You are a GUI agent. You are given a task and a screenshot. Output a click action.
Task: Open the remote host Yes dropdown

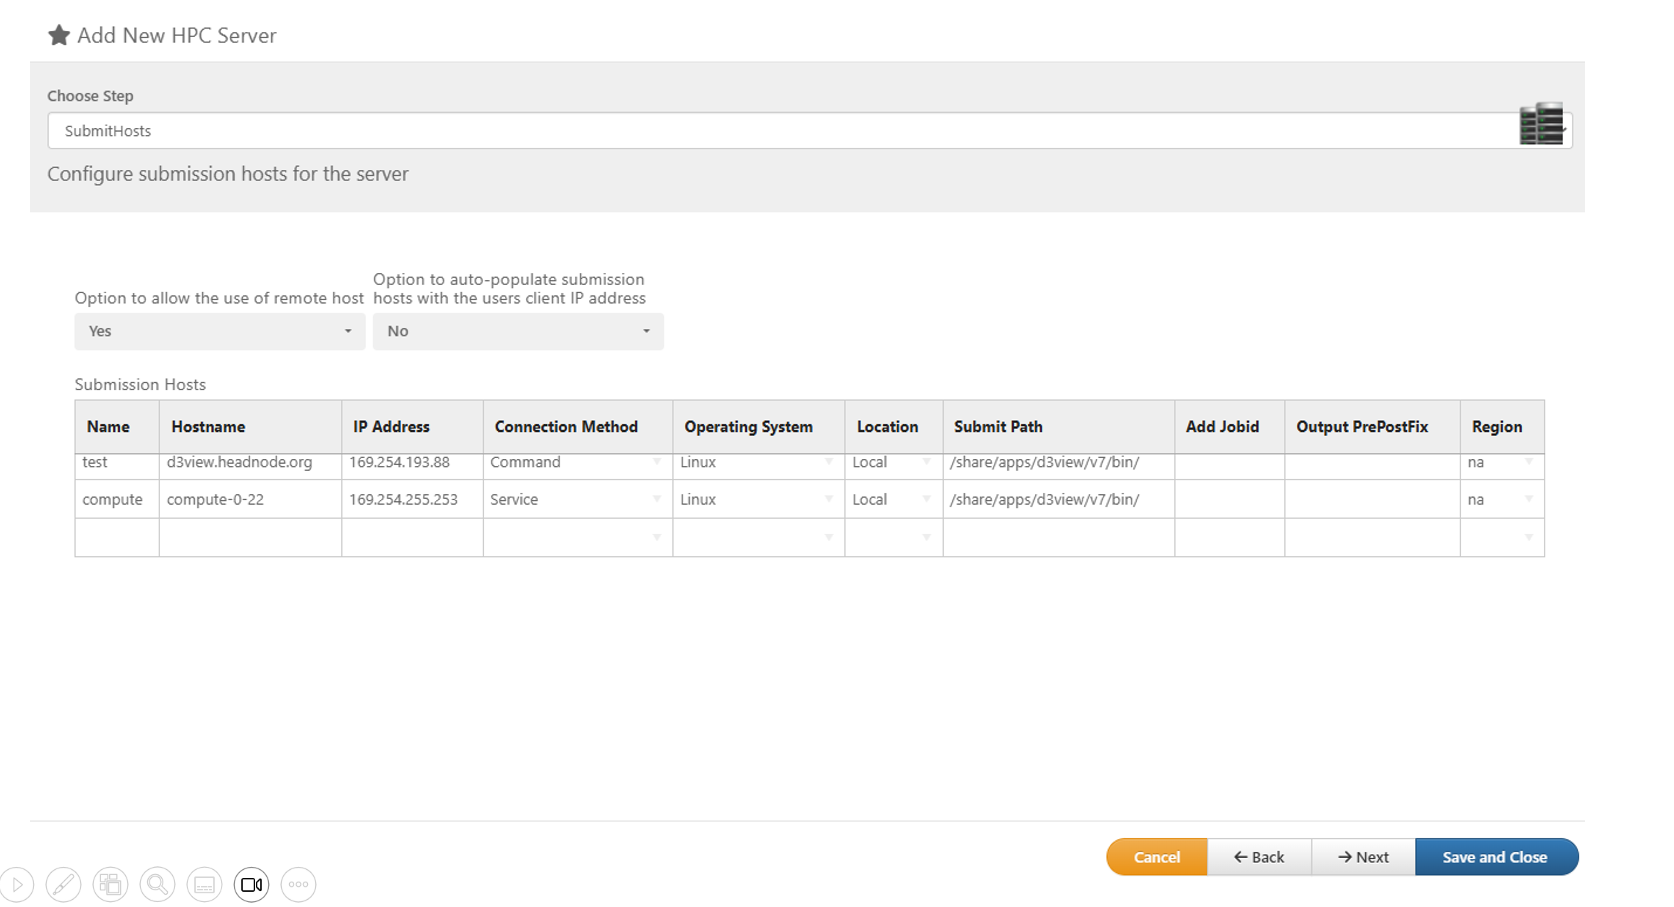(219, 332)
